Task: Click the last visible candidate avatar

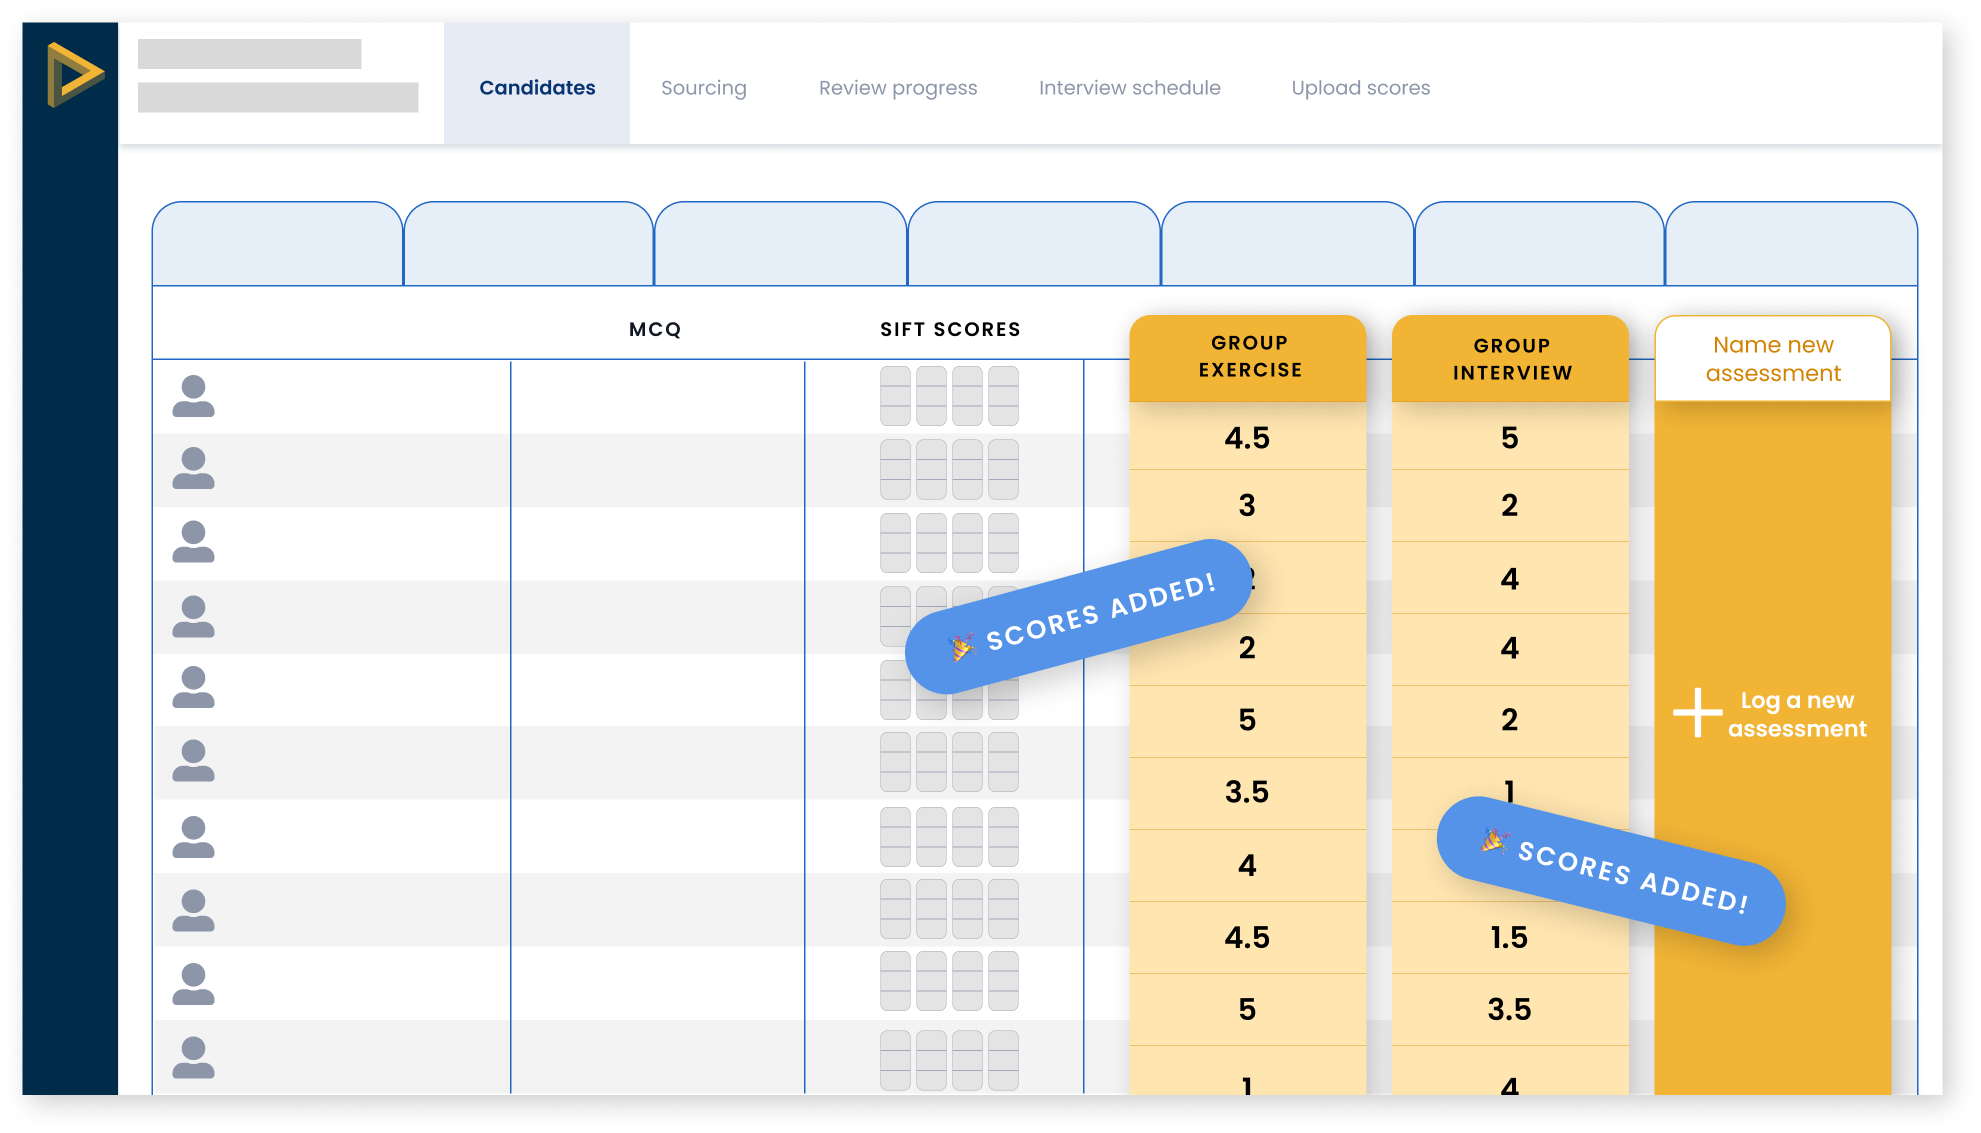Action: [193, 1058]
